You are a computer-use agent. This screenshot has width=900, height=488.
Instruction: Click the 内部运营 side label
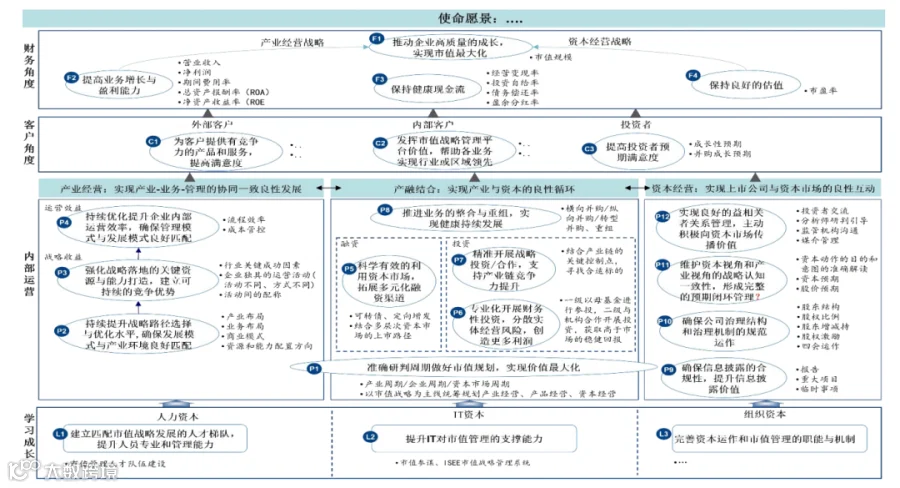(x=29, y=274)
